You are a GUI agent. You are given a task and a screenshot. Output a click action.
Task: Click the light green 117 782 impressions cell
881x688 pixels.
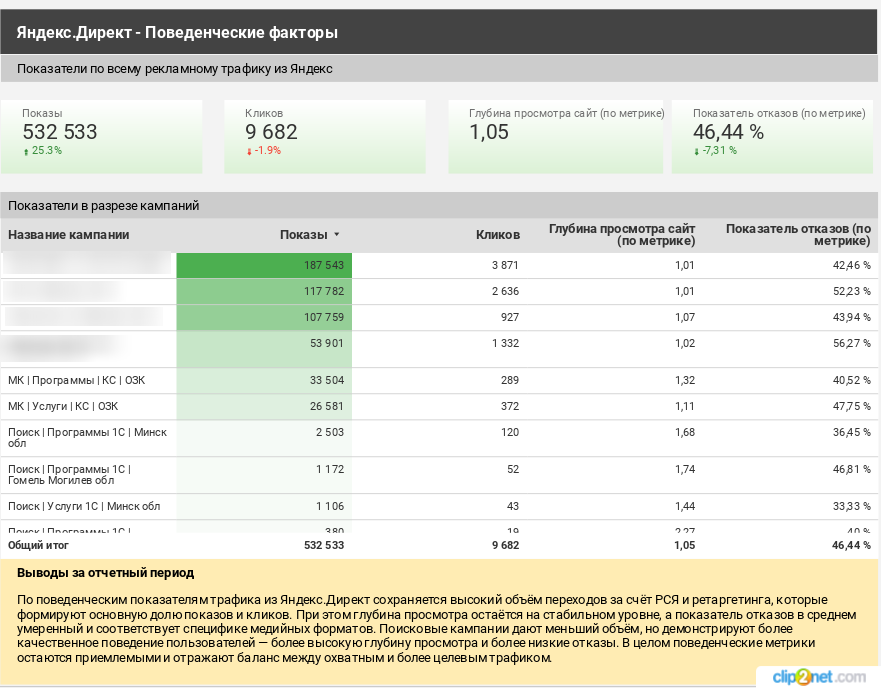click(x=264, y=291)
